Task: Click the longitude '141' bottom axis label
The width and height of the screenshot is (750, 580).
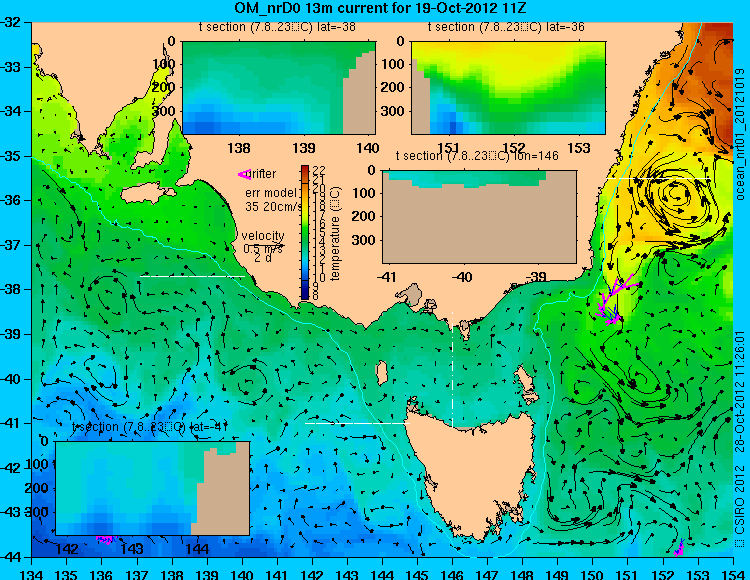Action: coord(277,573)
